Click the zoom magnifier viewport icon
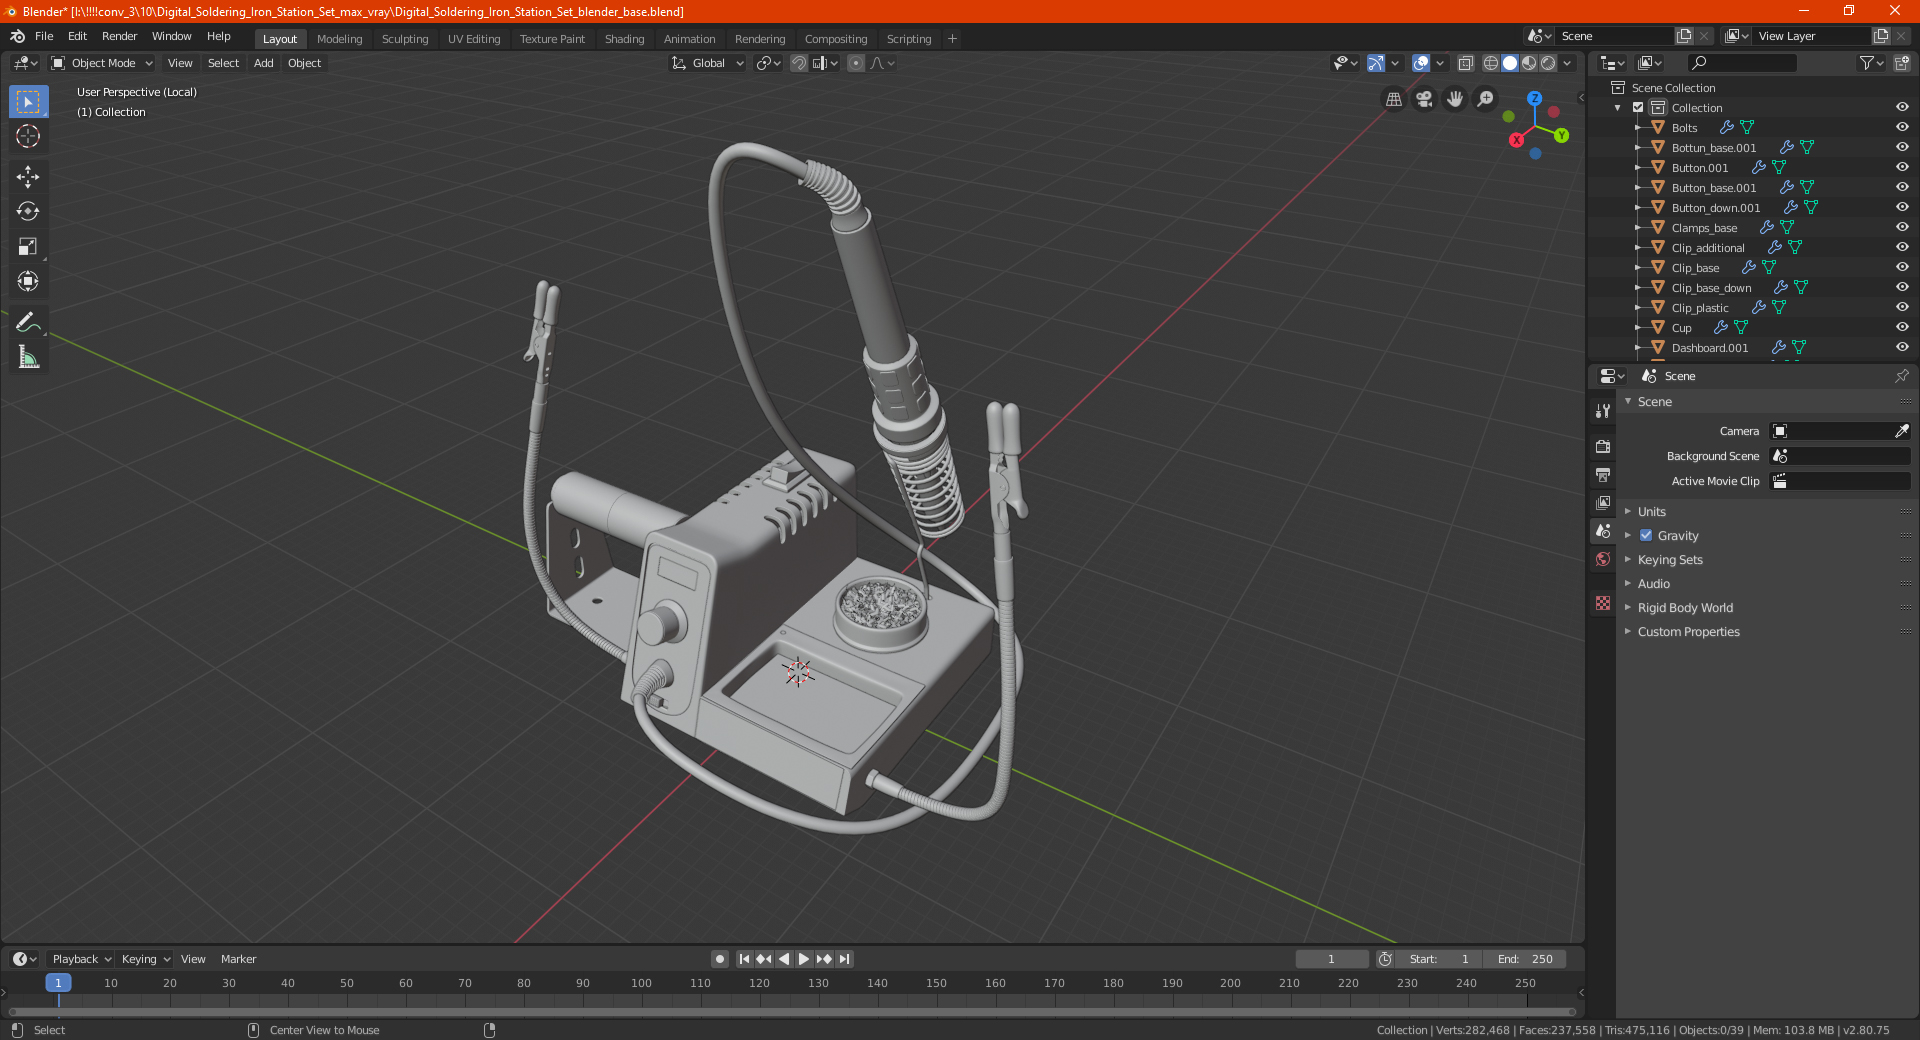Image resolution: width=1920 pixels, height=1040 pixels. [1486, 99]
